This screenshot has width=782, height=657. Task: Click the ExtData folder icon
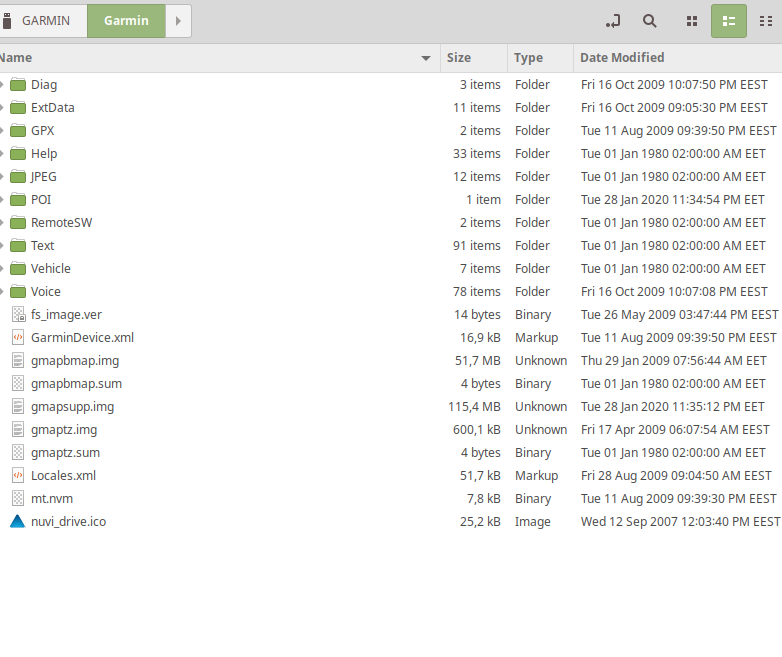click(x=18, y=108)
